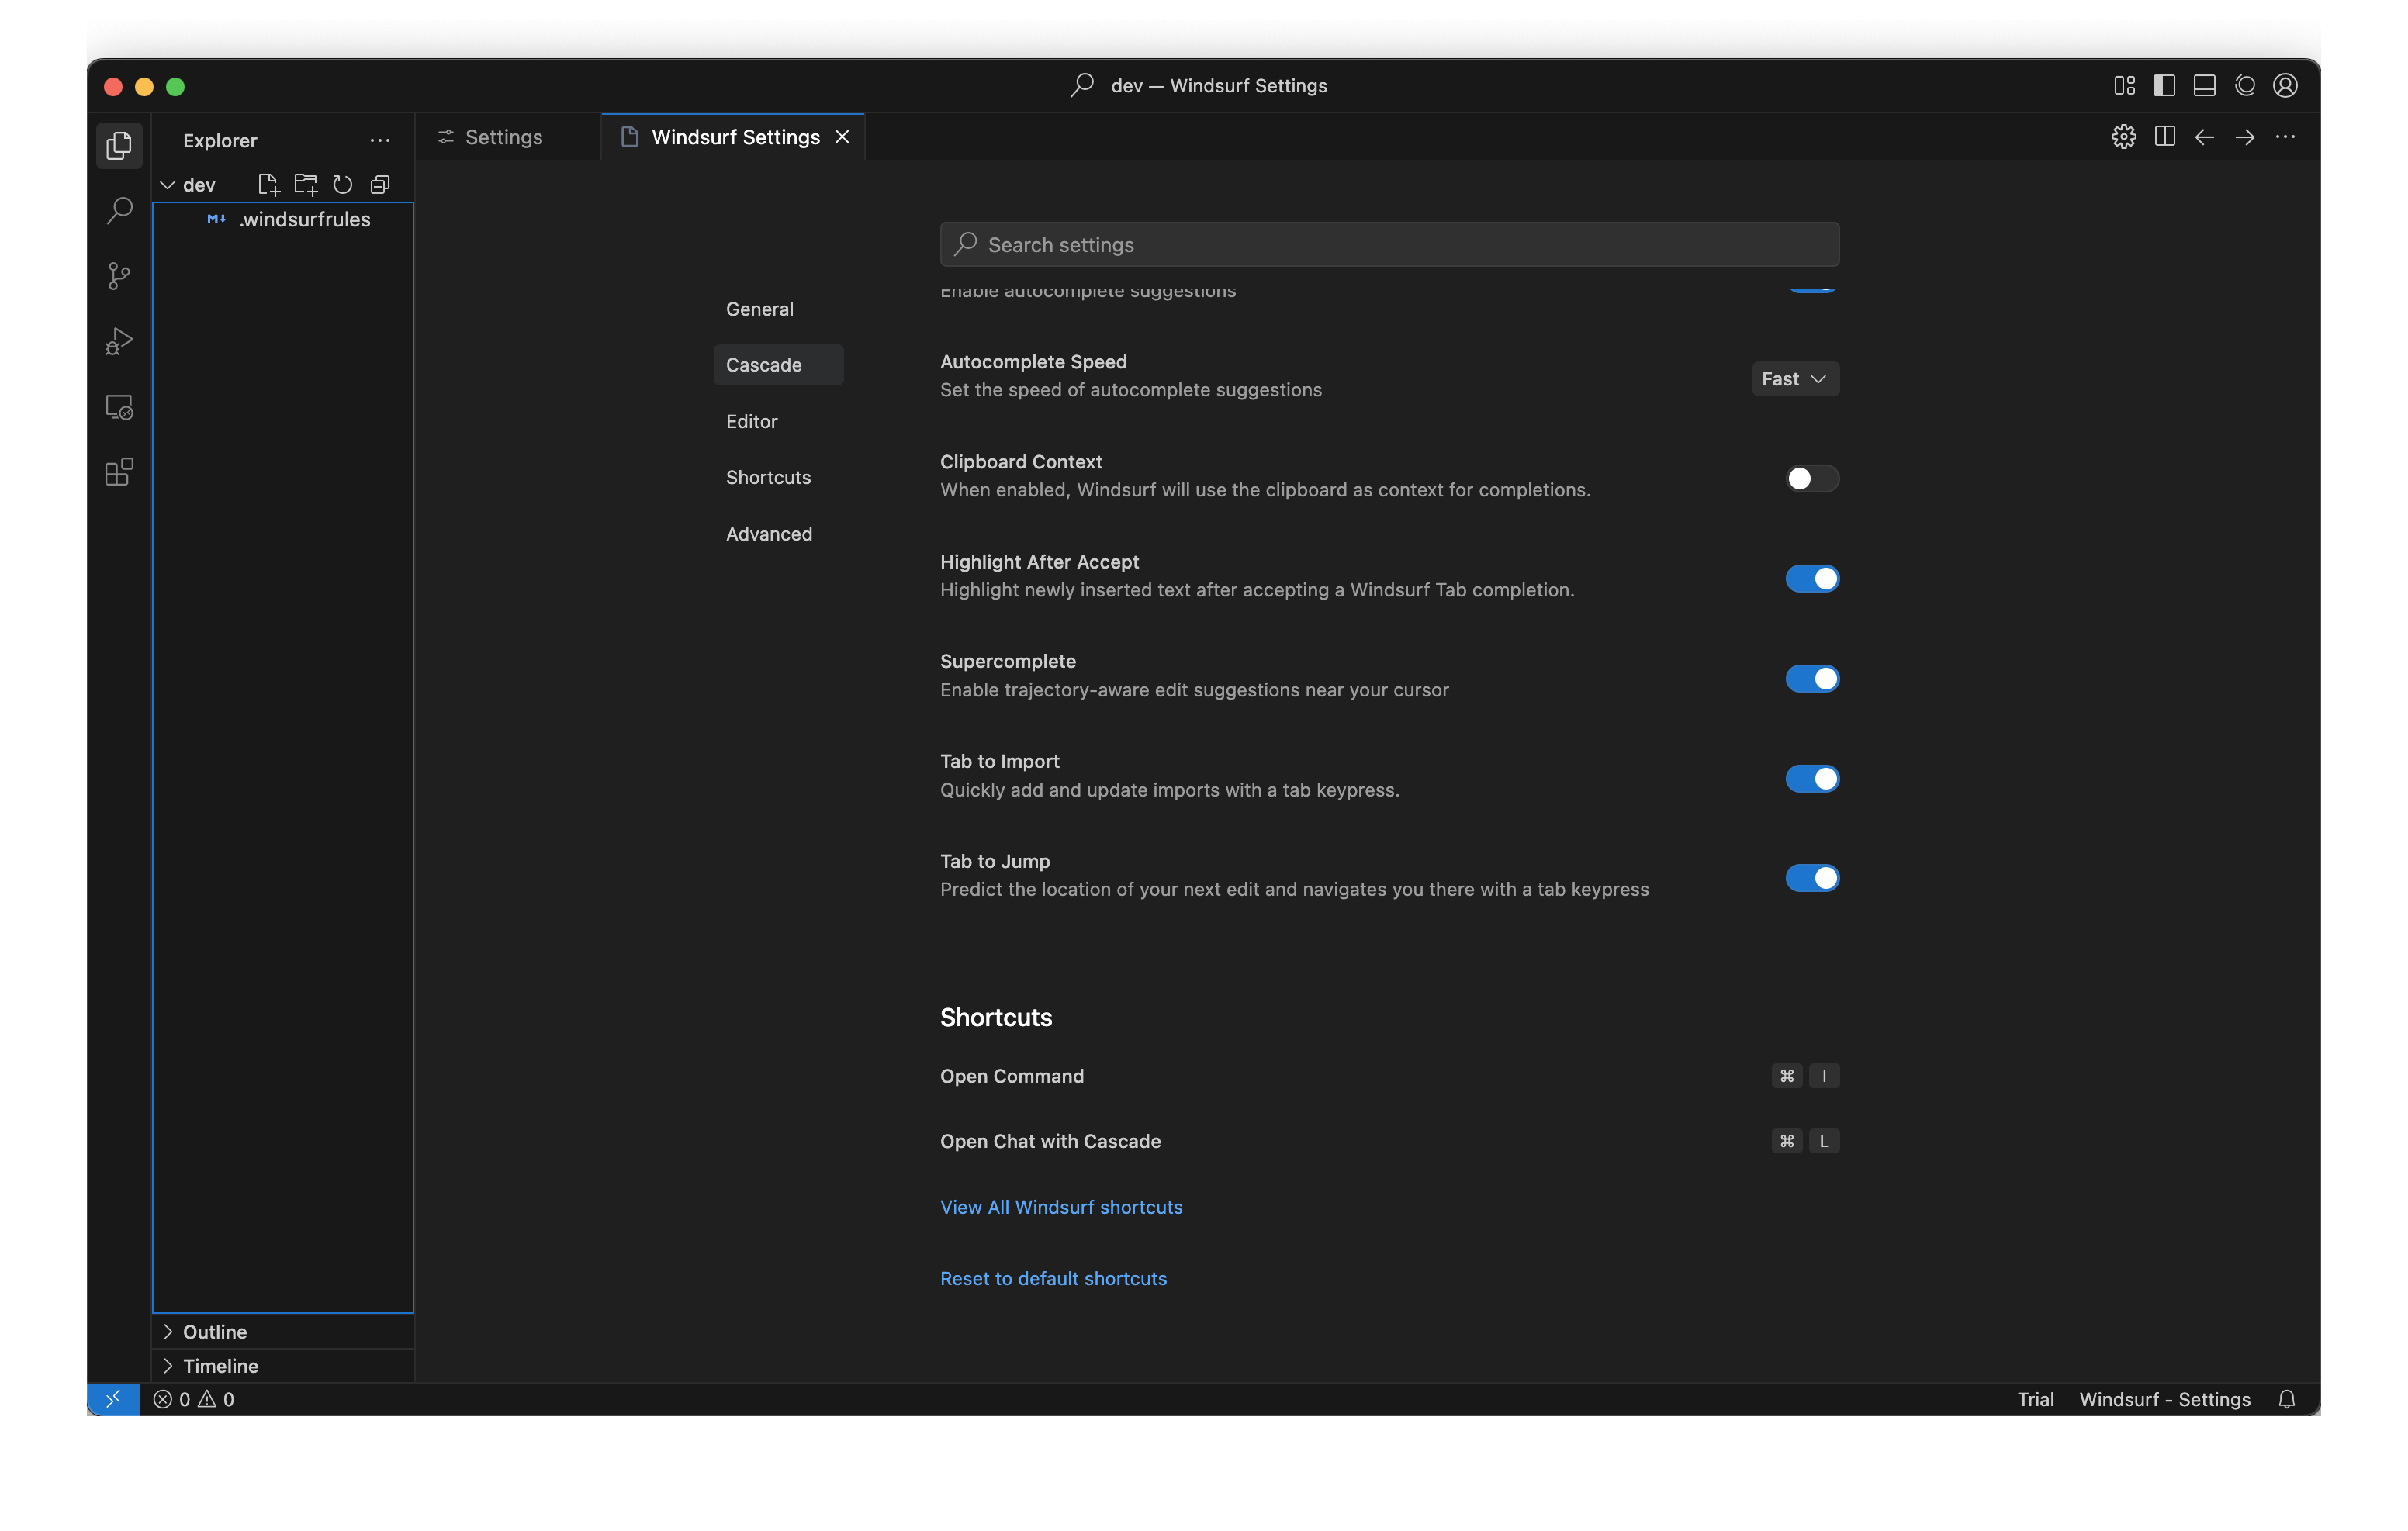The height and width of the screenshot is (1531, 2408).
Task: Click View All Windsurf shortcuts link
Action: click(x=1061, y=1207)
